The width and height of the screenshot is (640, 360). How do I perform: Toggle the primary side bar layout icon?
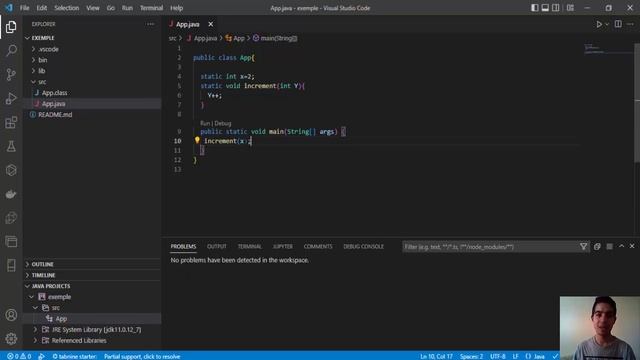pyautogui.click(x=534, y=8)
